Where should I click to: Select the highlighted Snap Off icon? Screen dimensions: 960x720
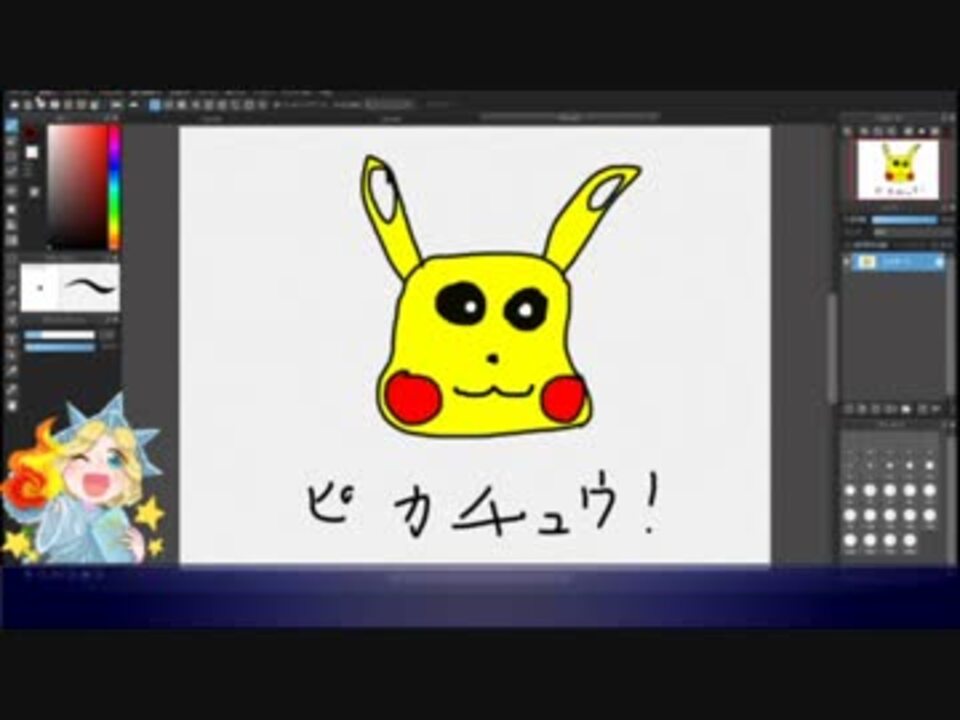pos(154,105)
